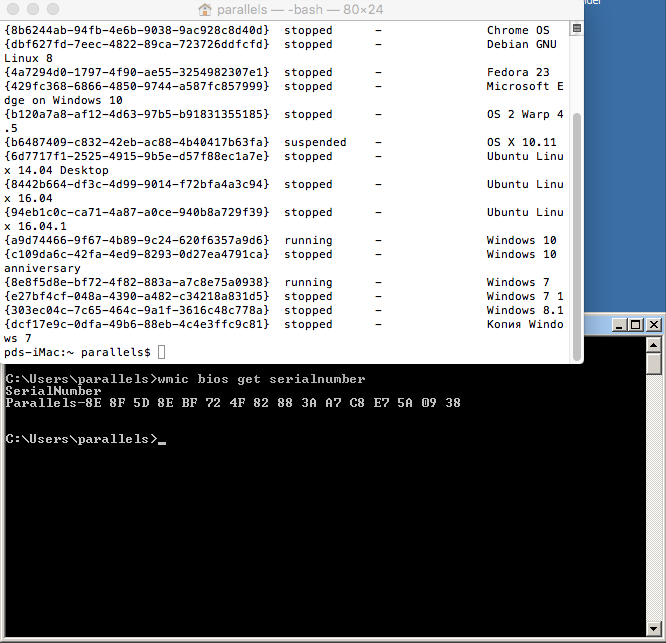This screenshot has height=643, width=666.
Task: Click the 'anniversary' wrapped text line
Action: pos(42,268)
